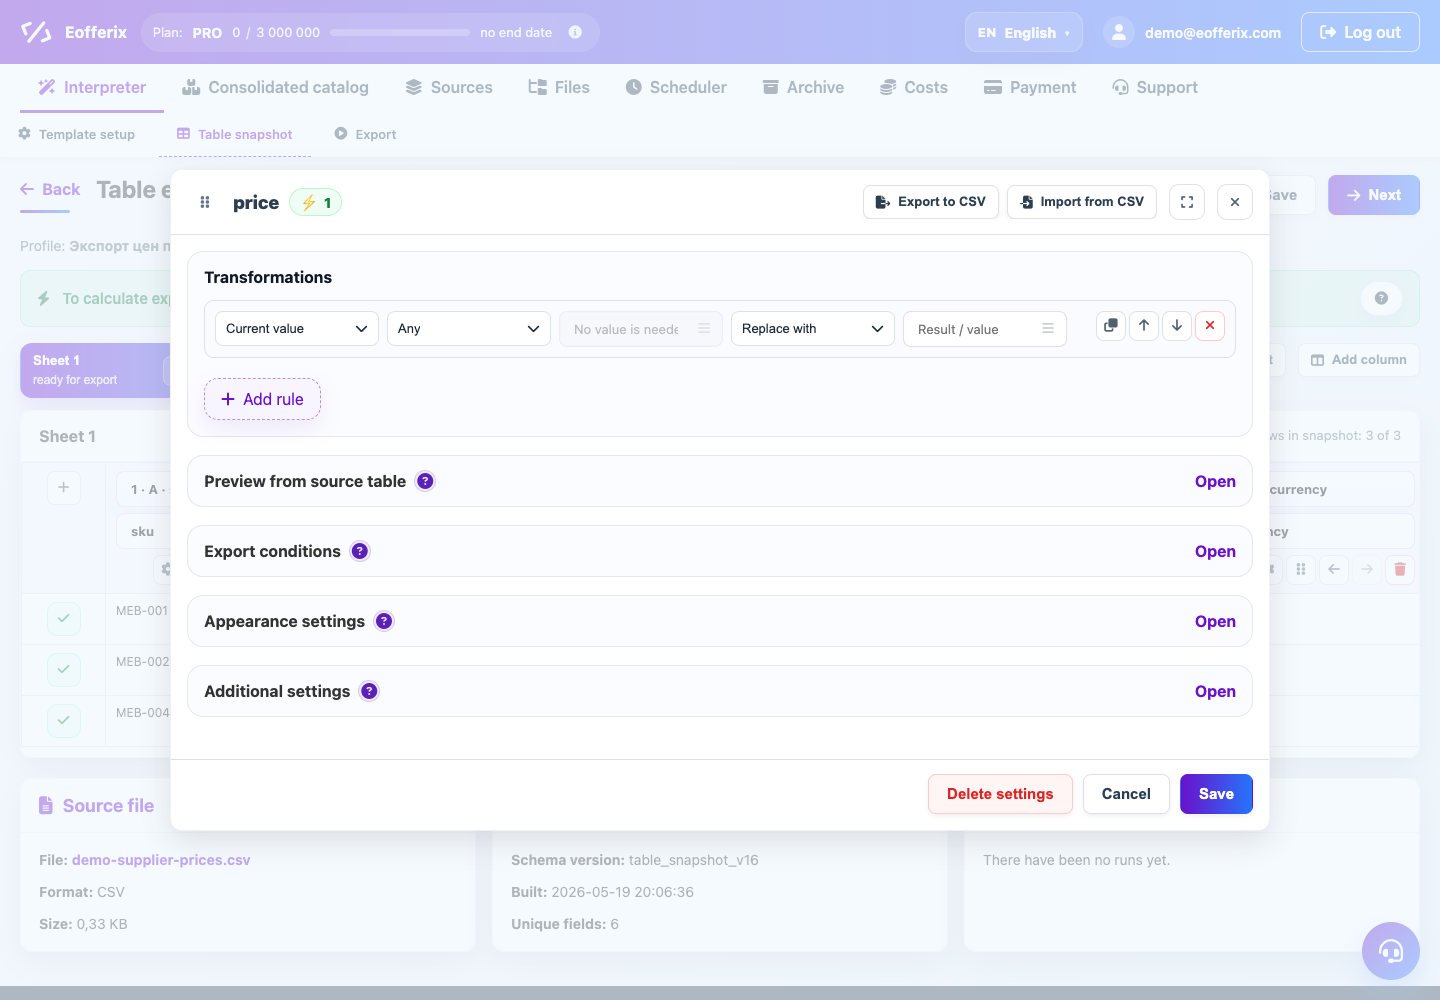This screenshot has height=1000, width=1440.
Task: Click the column drag grid icon near trash
Action: (x=1301, y=569)
